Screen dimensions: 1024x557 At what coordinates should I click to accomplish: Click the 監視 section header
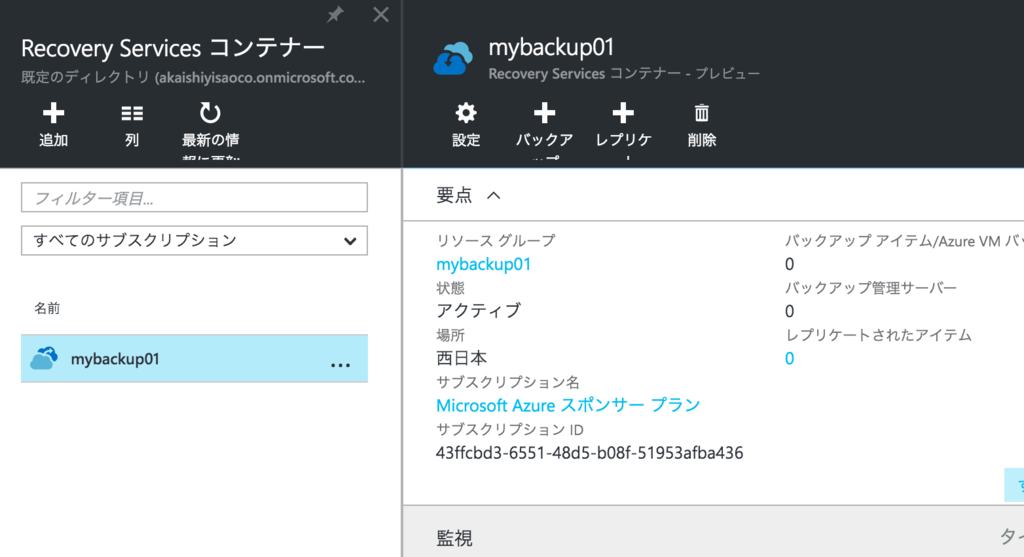tap(454, 539)
